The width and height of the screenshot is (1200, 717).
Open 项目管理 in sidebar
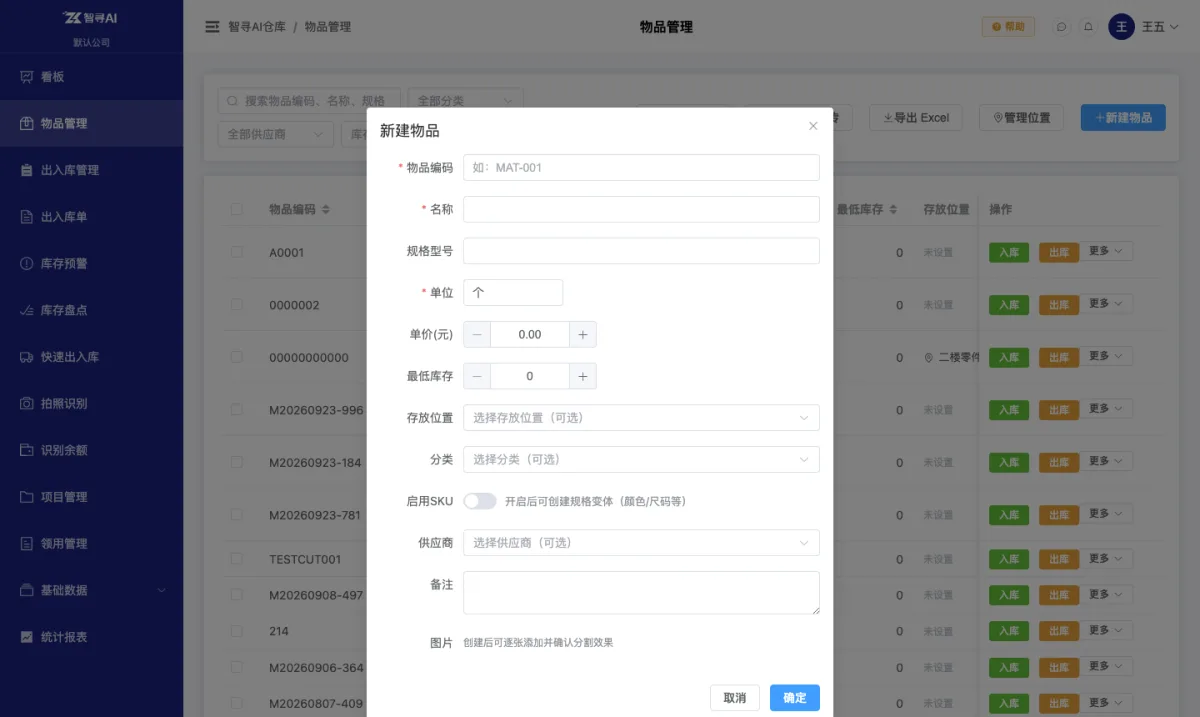[x=91, y=497]
